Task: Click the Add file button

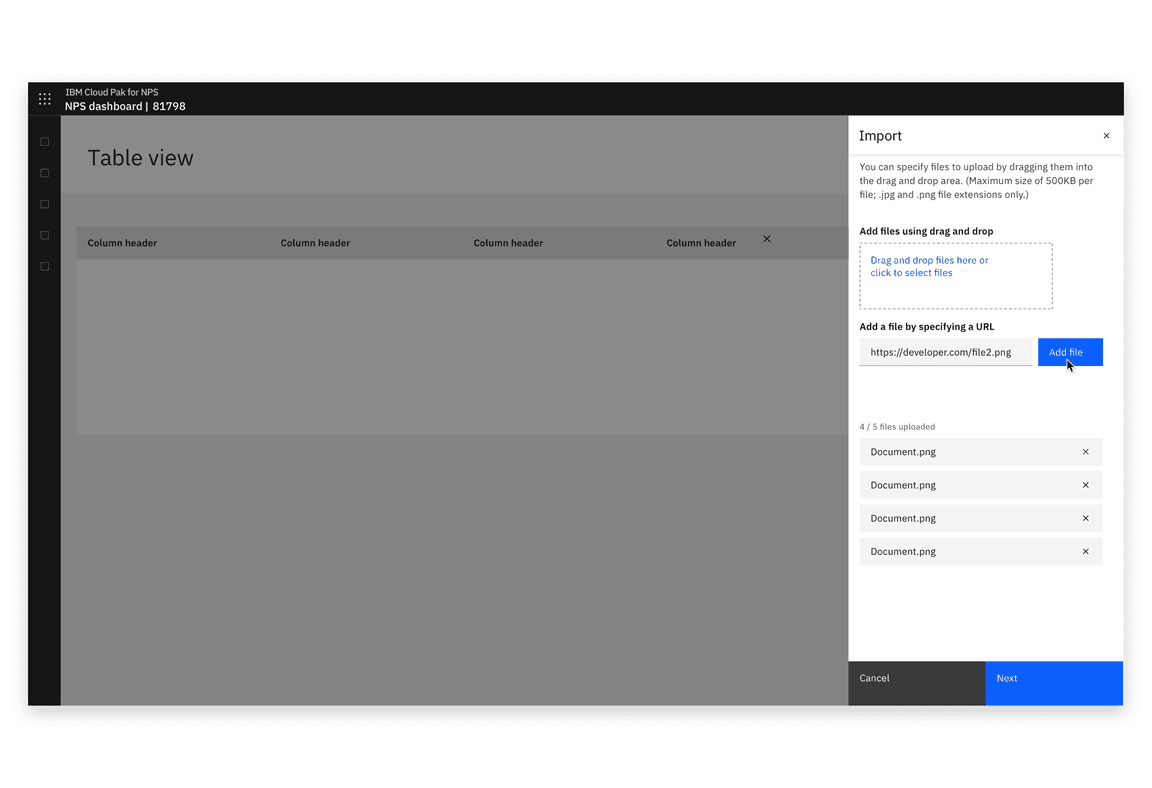Action: [1070, 352]
